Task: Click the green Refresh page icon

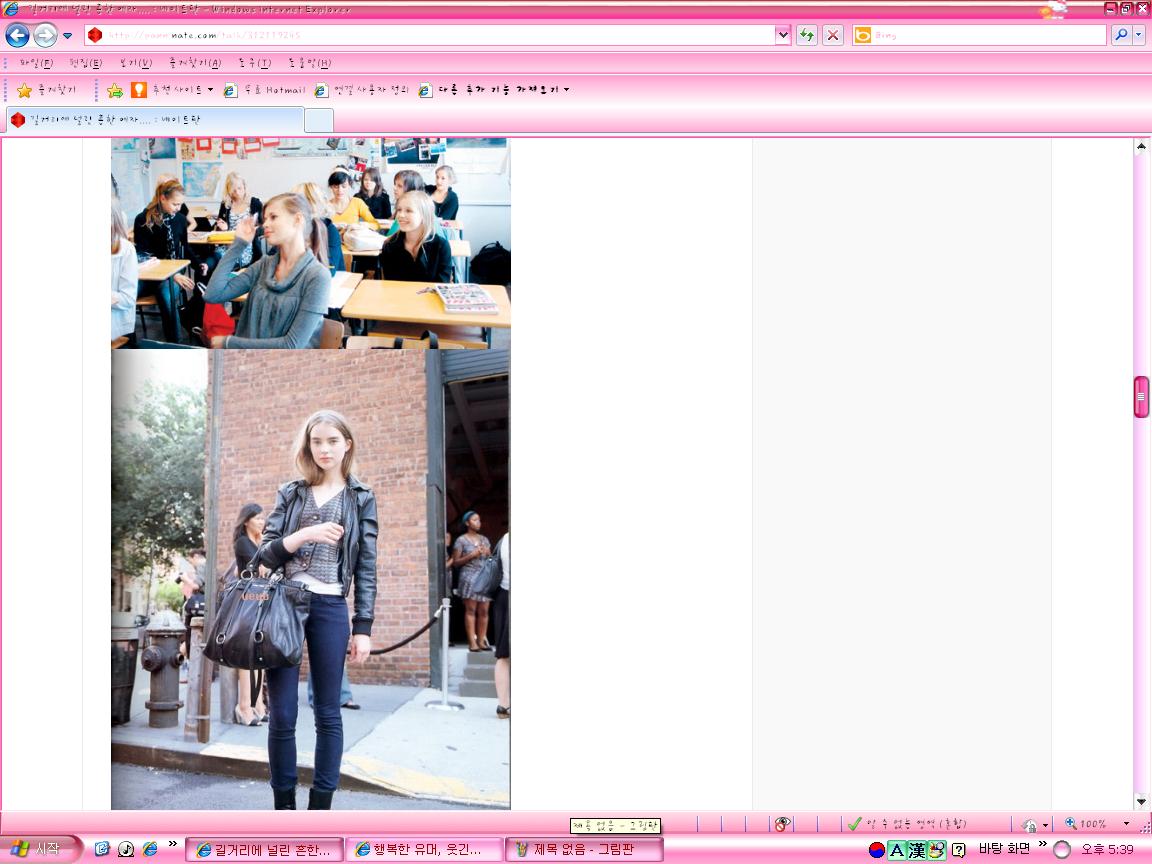Action: 807,35
